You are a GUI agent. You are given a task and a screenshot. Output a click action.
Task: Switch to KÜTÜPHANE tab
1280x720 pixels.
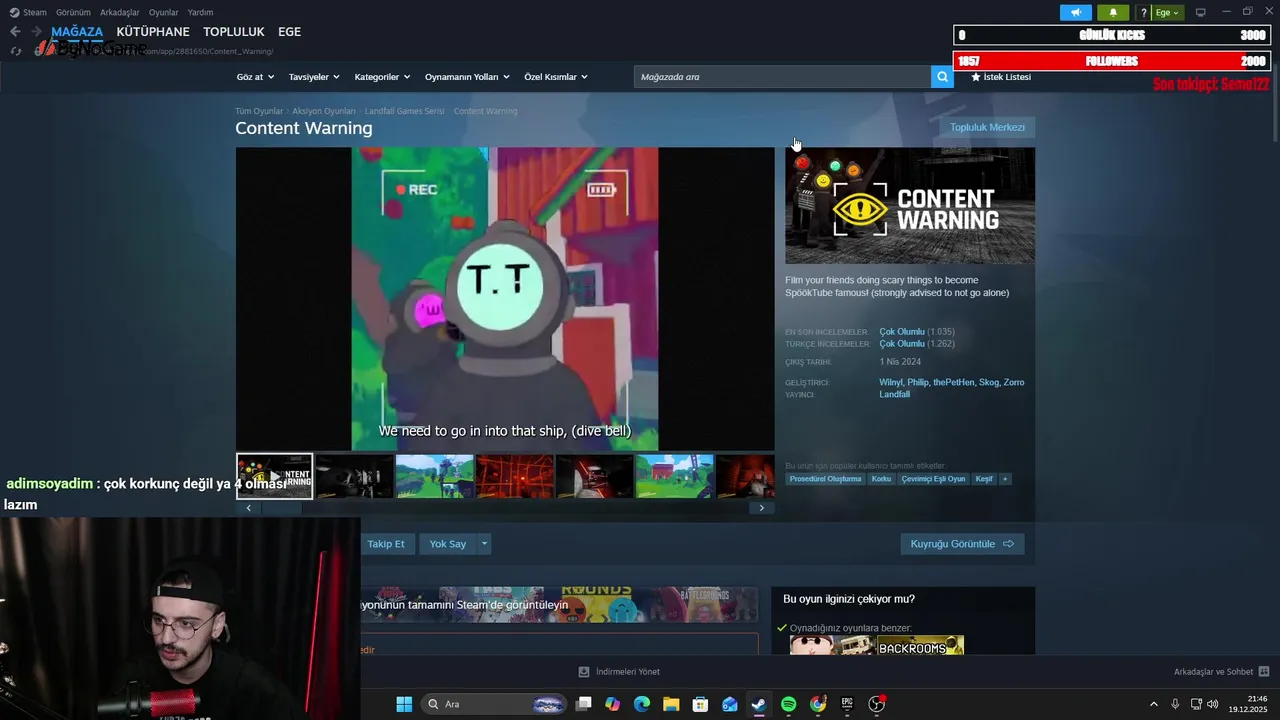(x=153, y=32)
